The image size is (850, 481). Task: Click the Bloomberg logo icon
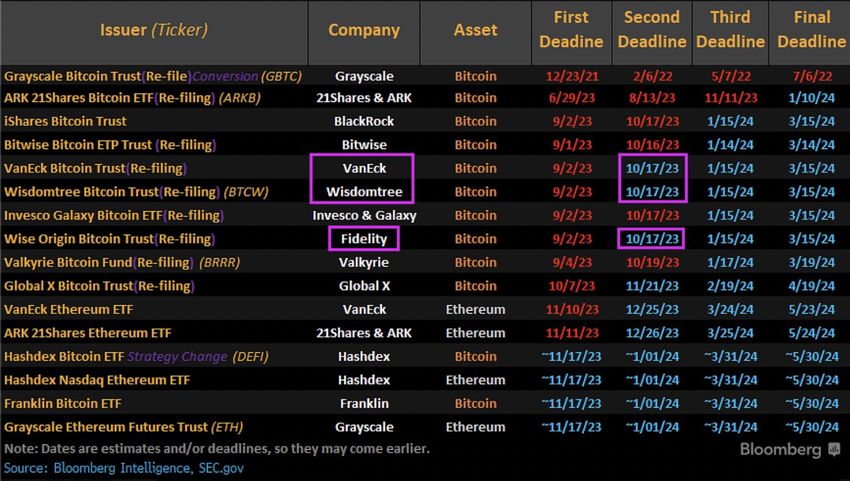[x=837, y=451]
